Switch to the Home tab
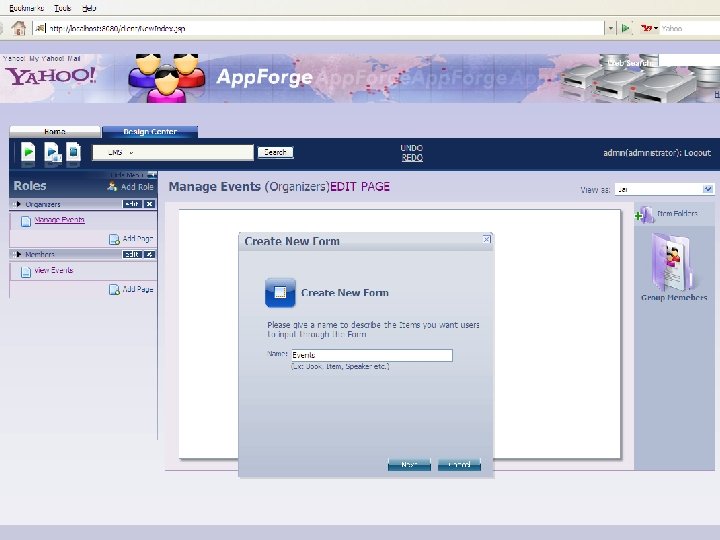Viewport: 720px width, 540px height. click(x=55, y=131)
